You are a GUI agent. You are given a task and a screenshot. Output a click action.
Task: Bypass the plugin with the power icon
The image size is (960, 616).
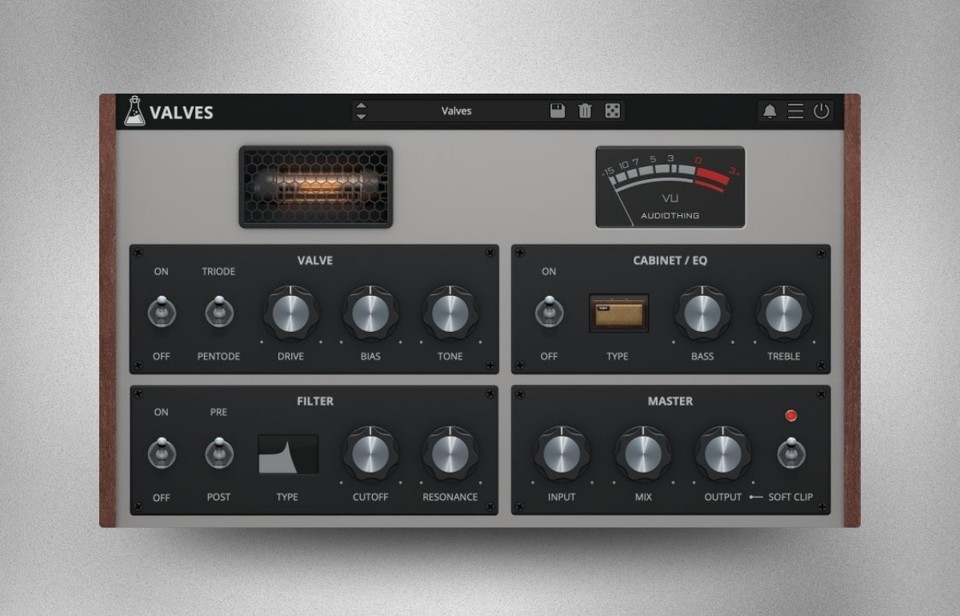[821, 111]
